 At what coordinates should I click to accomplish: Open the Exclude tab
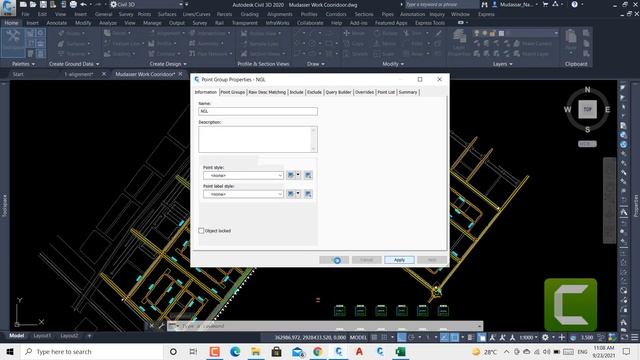pos(314,92)
